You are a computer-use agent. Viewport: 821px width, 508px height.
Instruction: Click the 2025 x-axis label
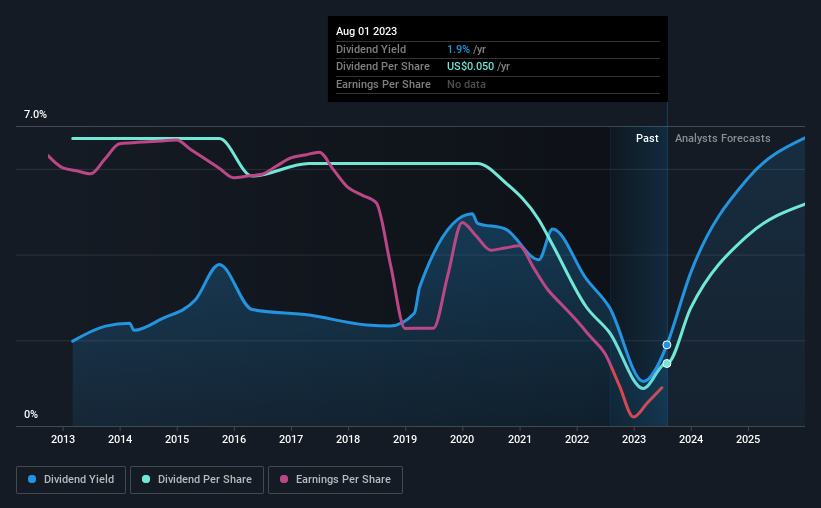pos(748,439)
